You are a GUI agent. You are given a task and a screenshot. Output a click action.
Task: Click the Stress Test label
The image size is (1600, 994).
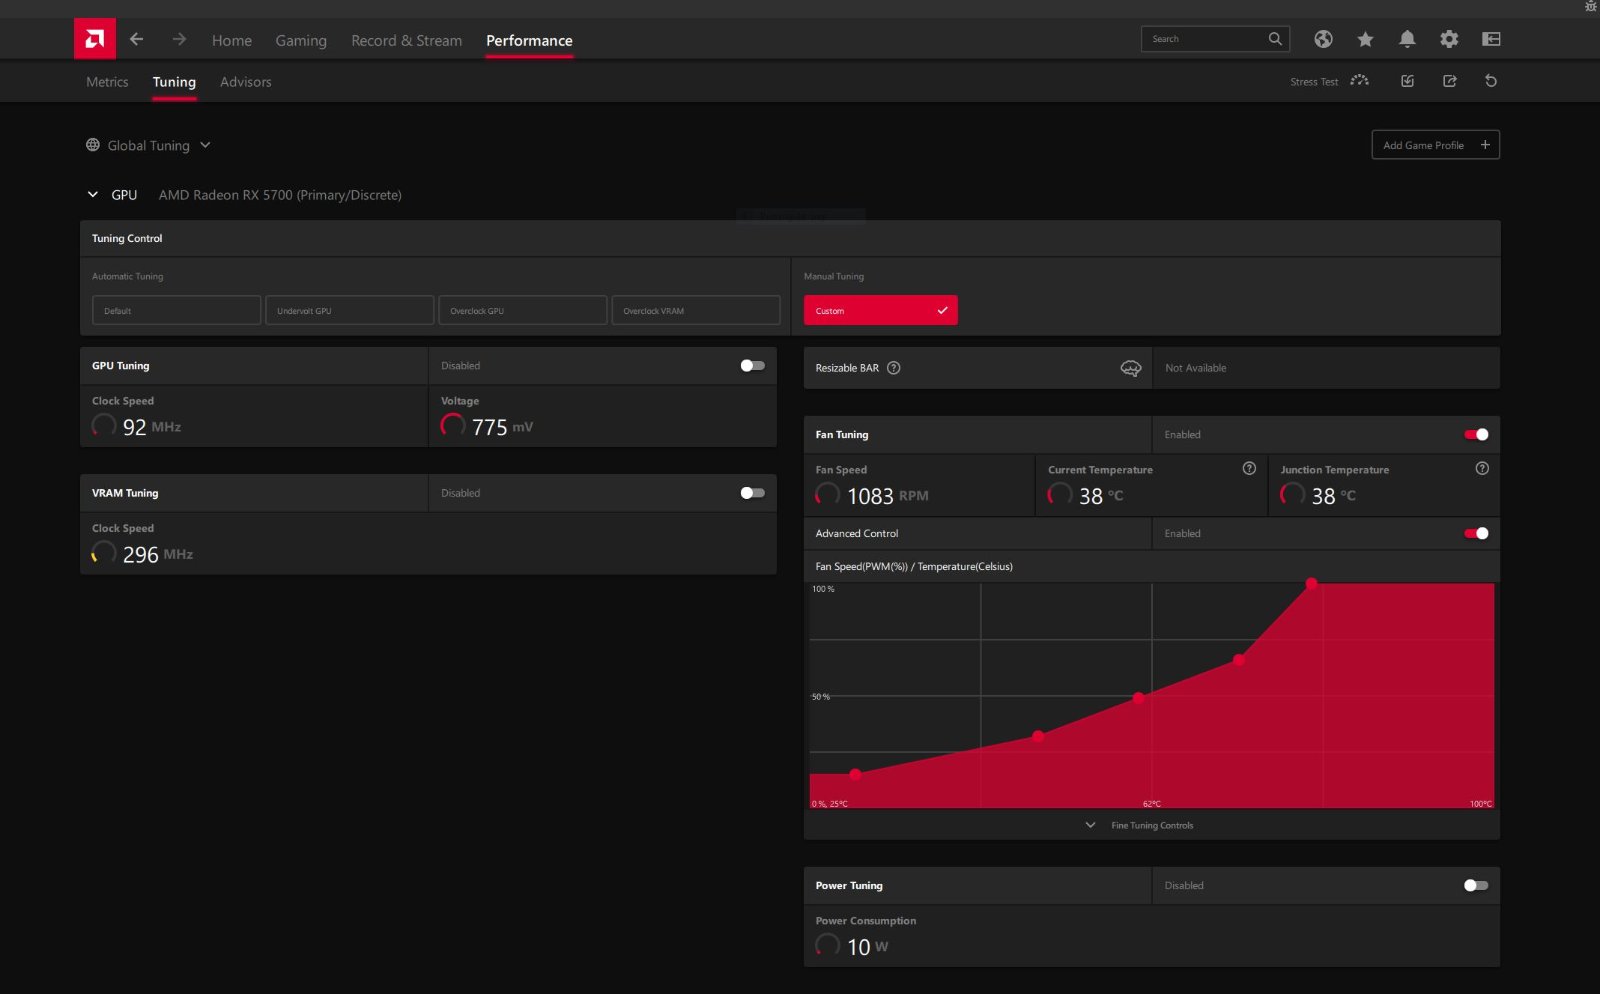(x=1314, y=82)
